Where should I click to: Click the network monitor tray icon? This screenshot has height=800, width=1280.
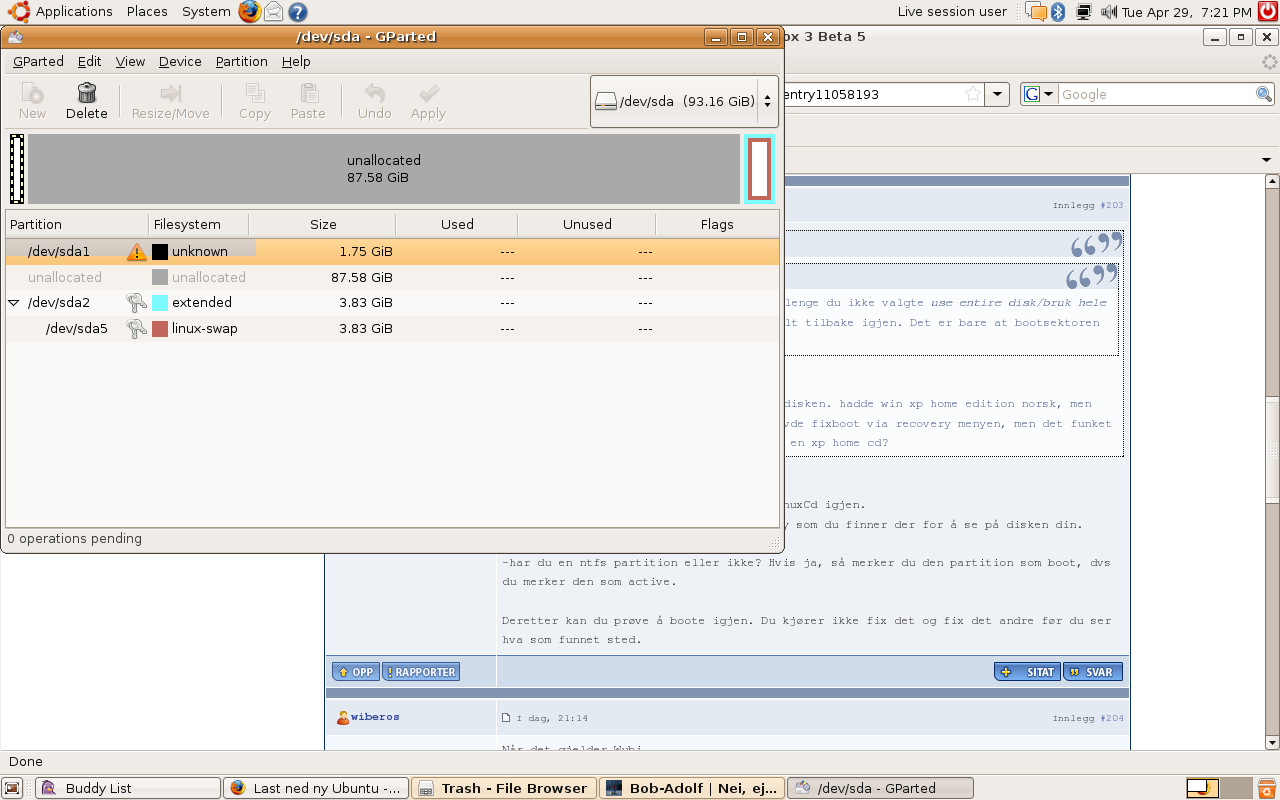pos(1084,12)
